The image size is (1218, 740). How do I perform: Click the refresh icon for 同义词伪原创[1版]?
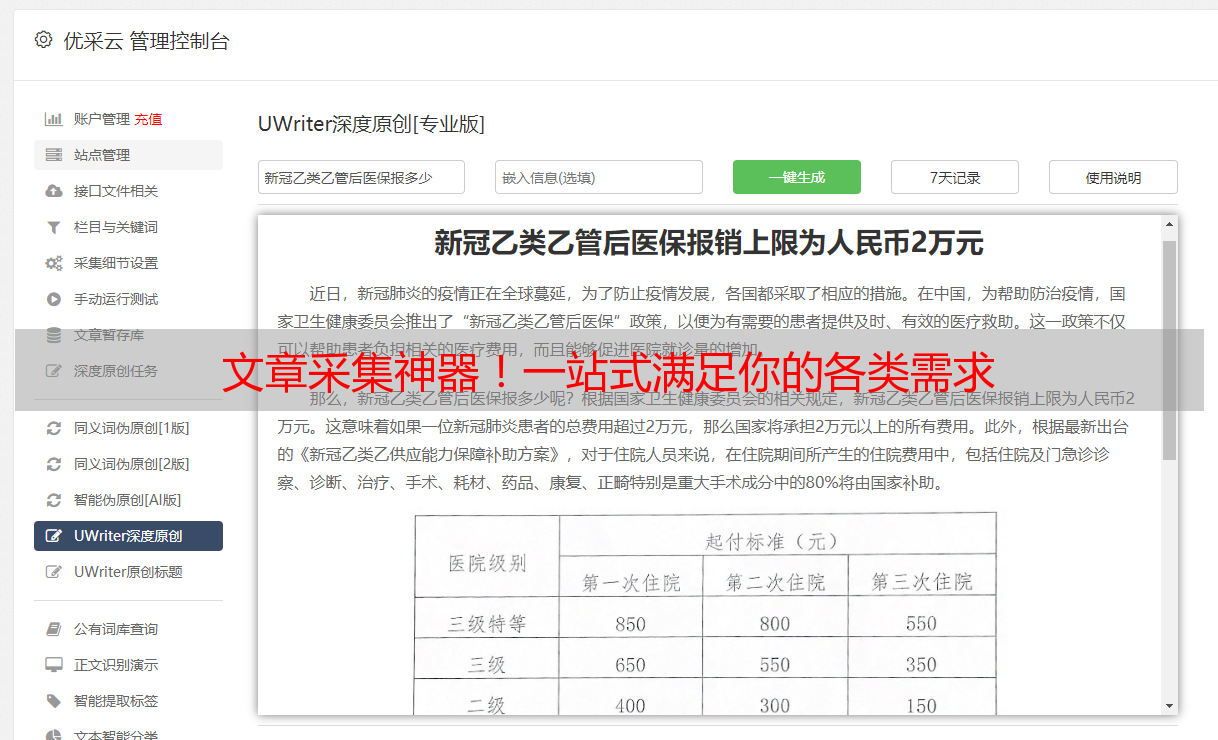pyautogui.click(x=54, y=428)
